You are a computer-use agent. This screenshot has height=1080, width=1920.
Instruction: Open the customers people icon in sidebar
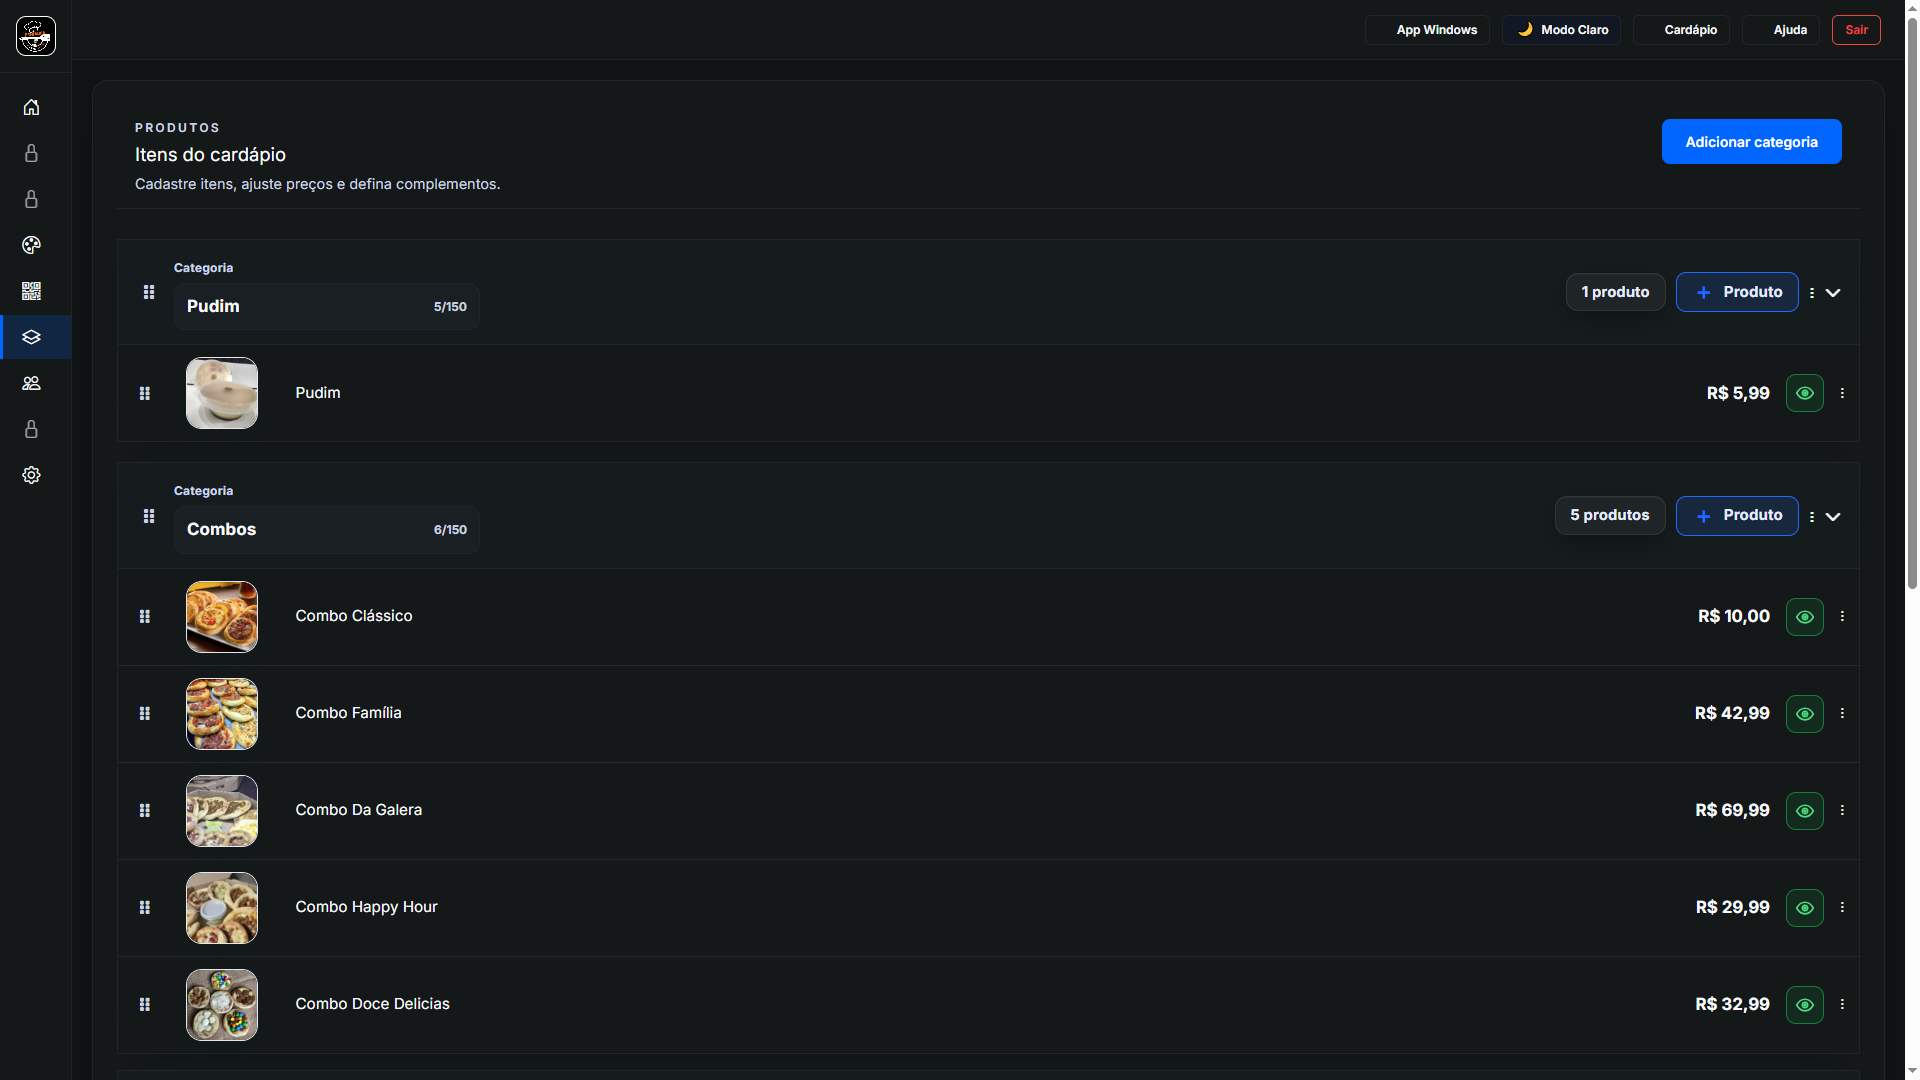(31, 383)
